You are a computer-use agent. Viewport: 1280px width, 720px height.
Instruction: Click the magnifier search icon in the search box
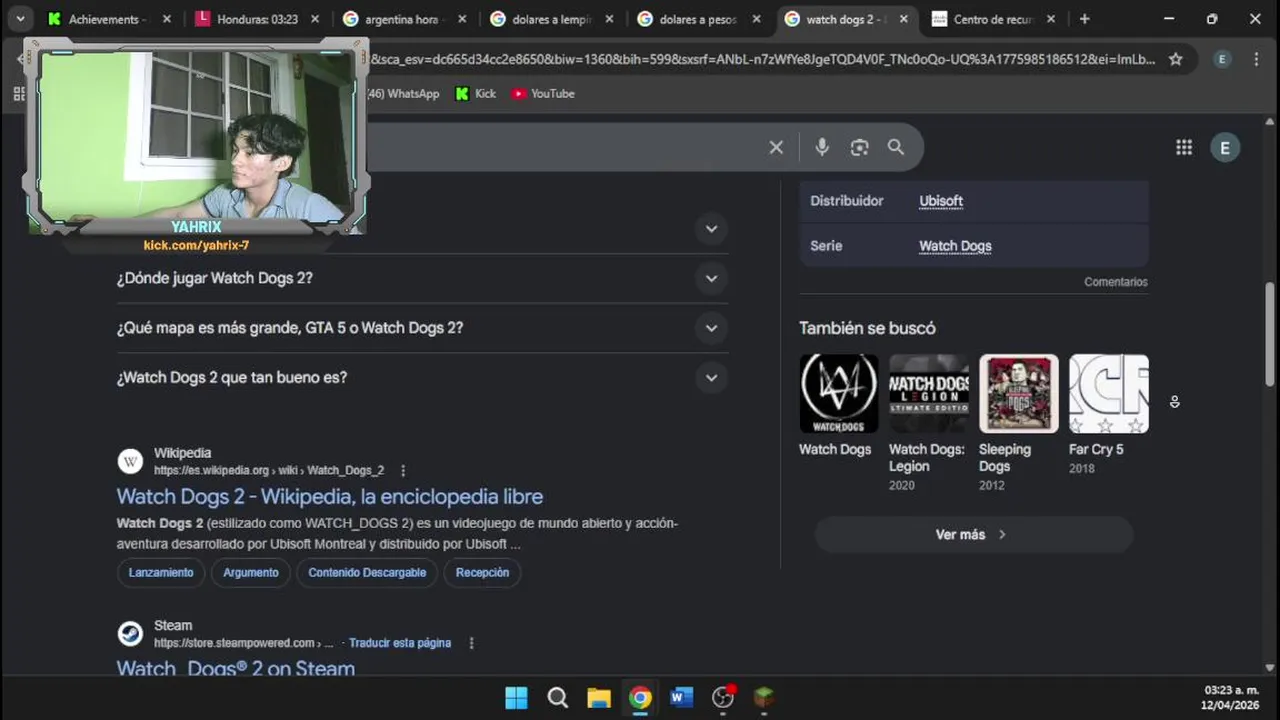896,147
